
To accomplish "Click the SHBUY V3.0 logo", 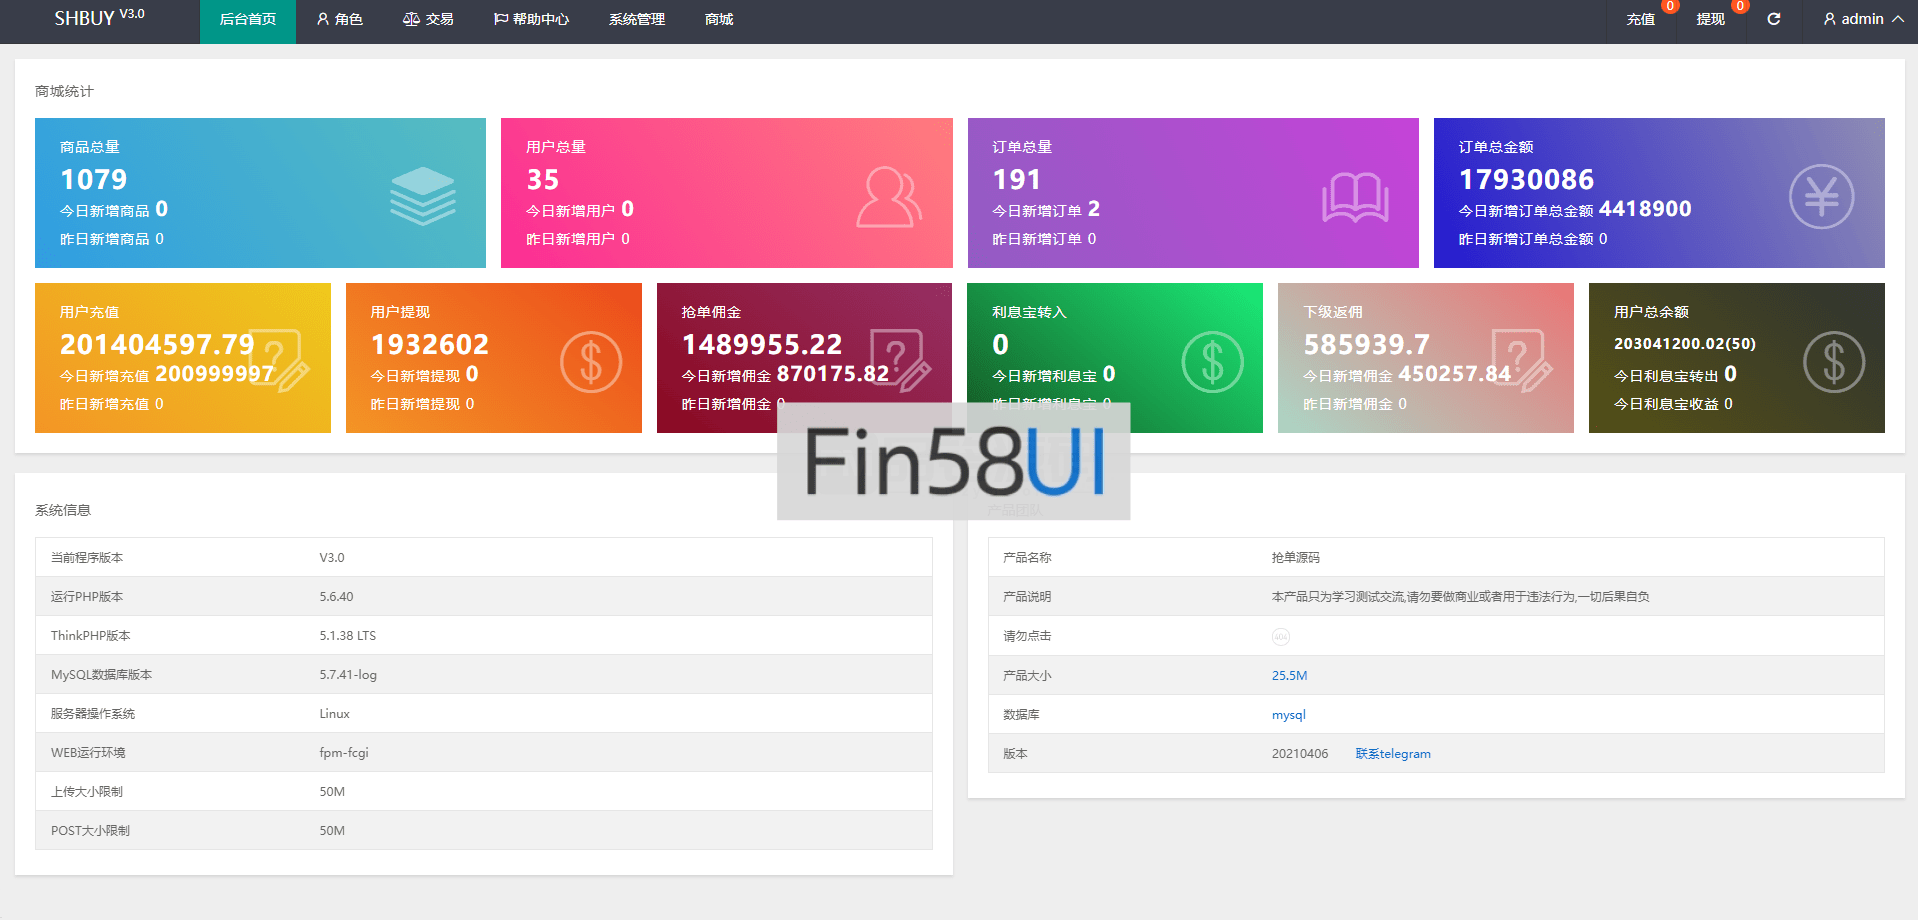I will 99,18.
